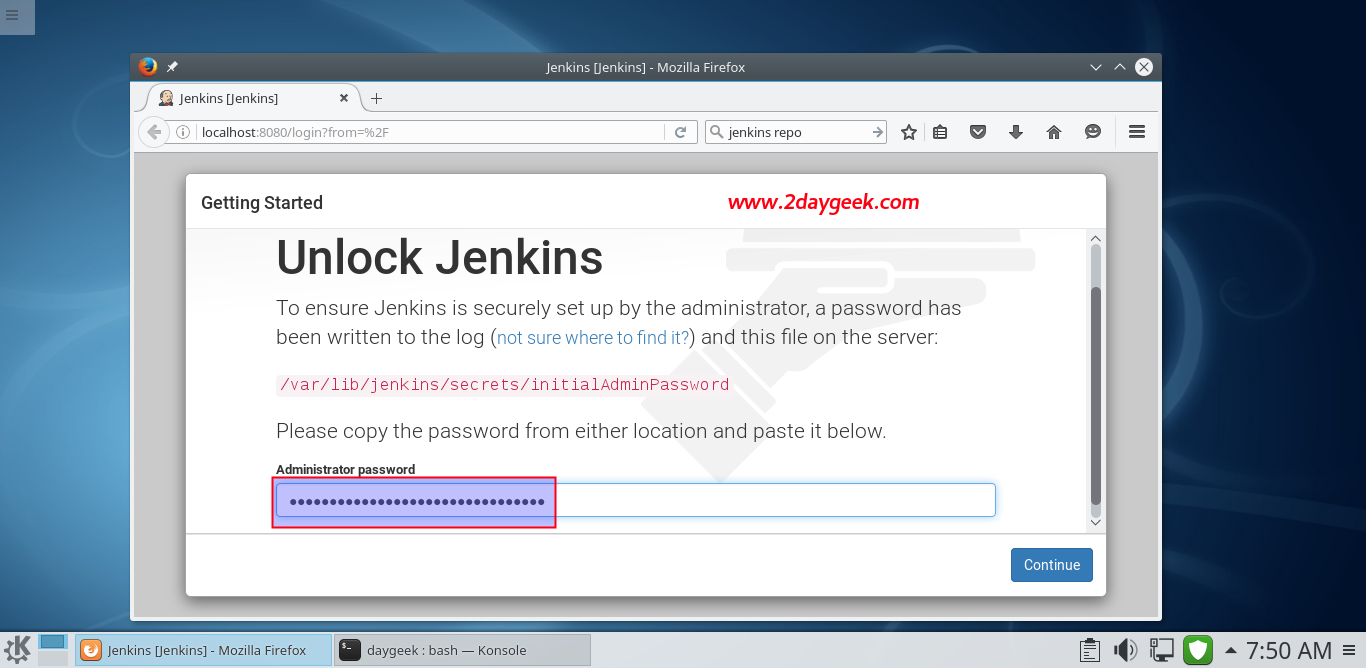Bookmark this page with the star icon
Screen dimensions: 1366x668
click(908, 132)
